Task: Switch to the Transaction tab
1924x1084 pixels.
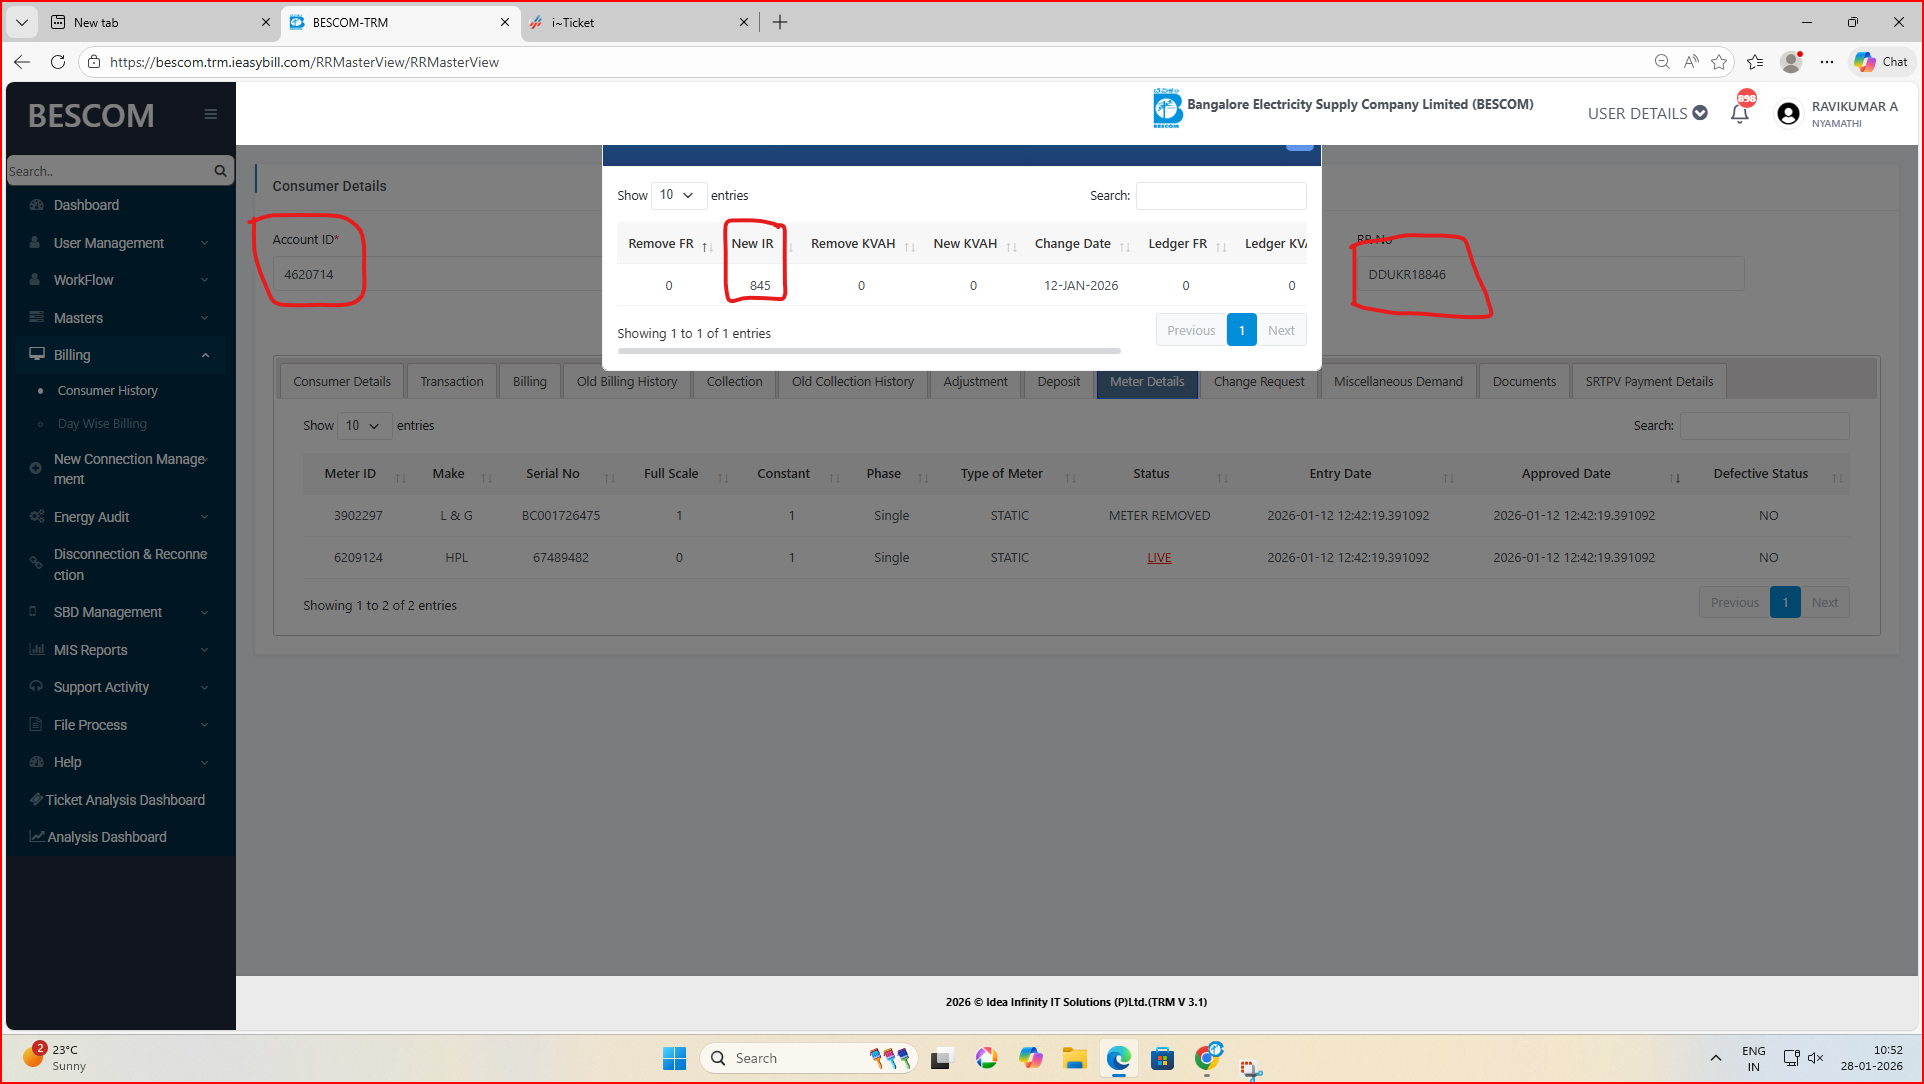Action: pyautogui.click(x=451, y=382)
